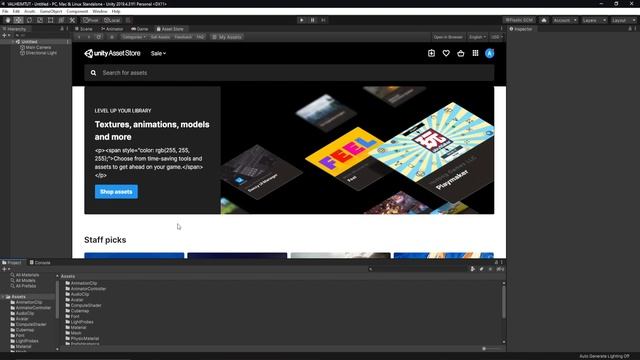Open Hierarchy create plus dropdown
The image size is (640, 360).
[x=6, y=36]
